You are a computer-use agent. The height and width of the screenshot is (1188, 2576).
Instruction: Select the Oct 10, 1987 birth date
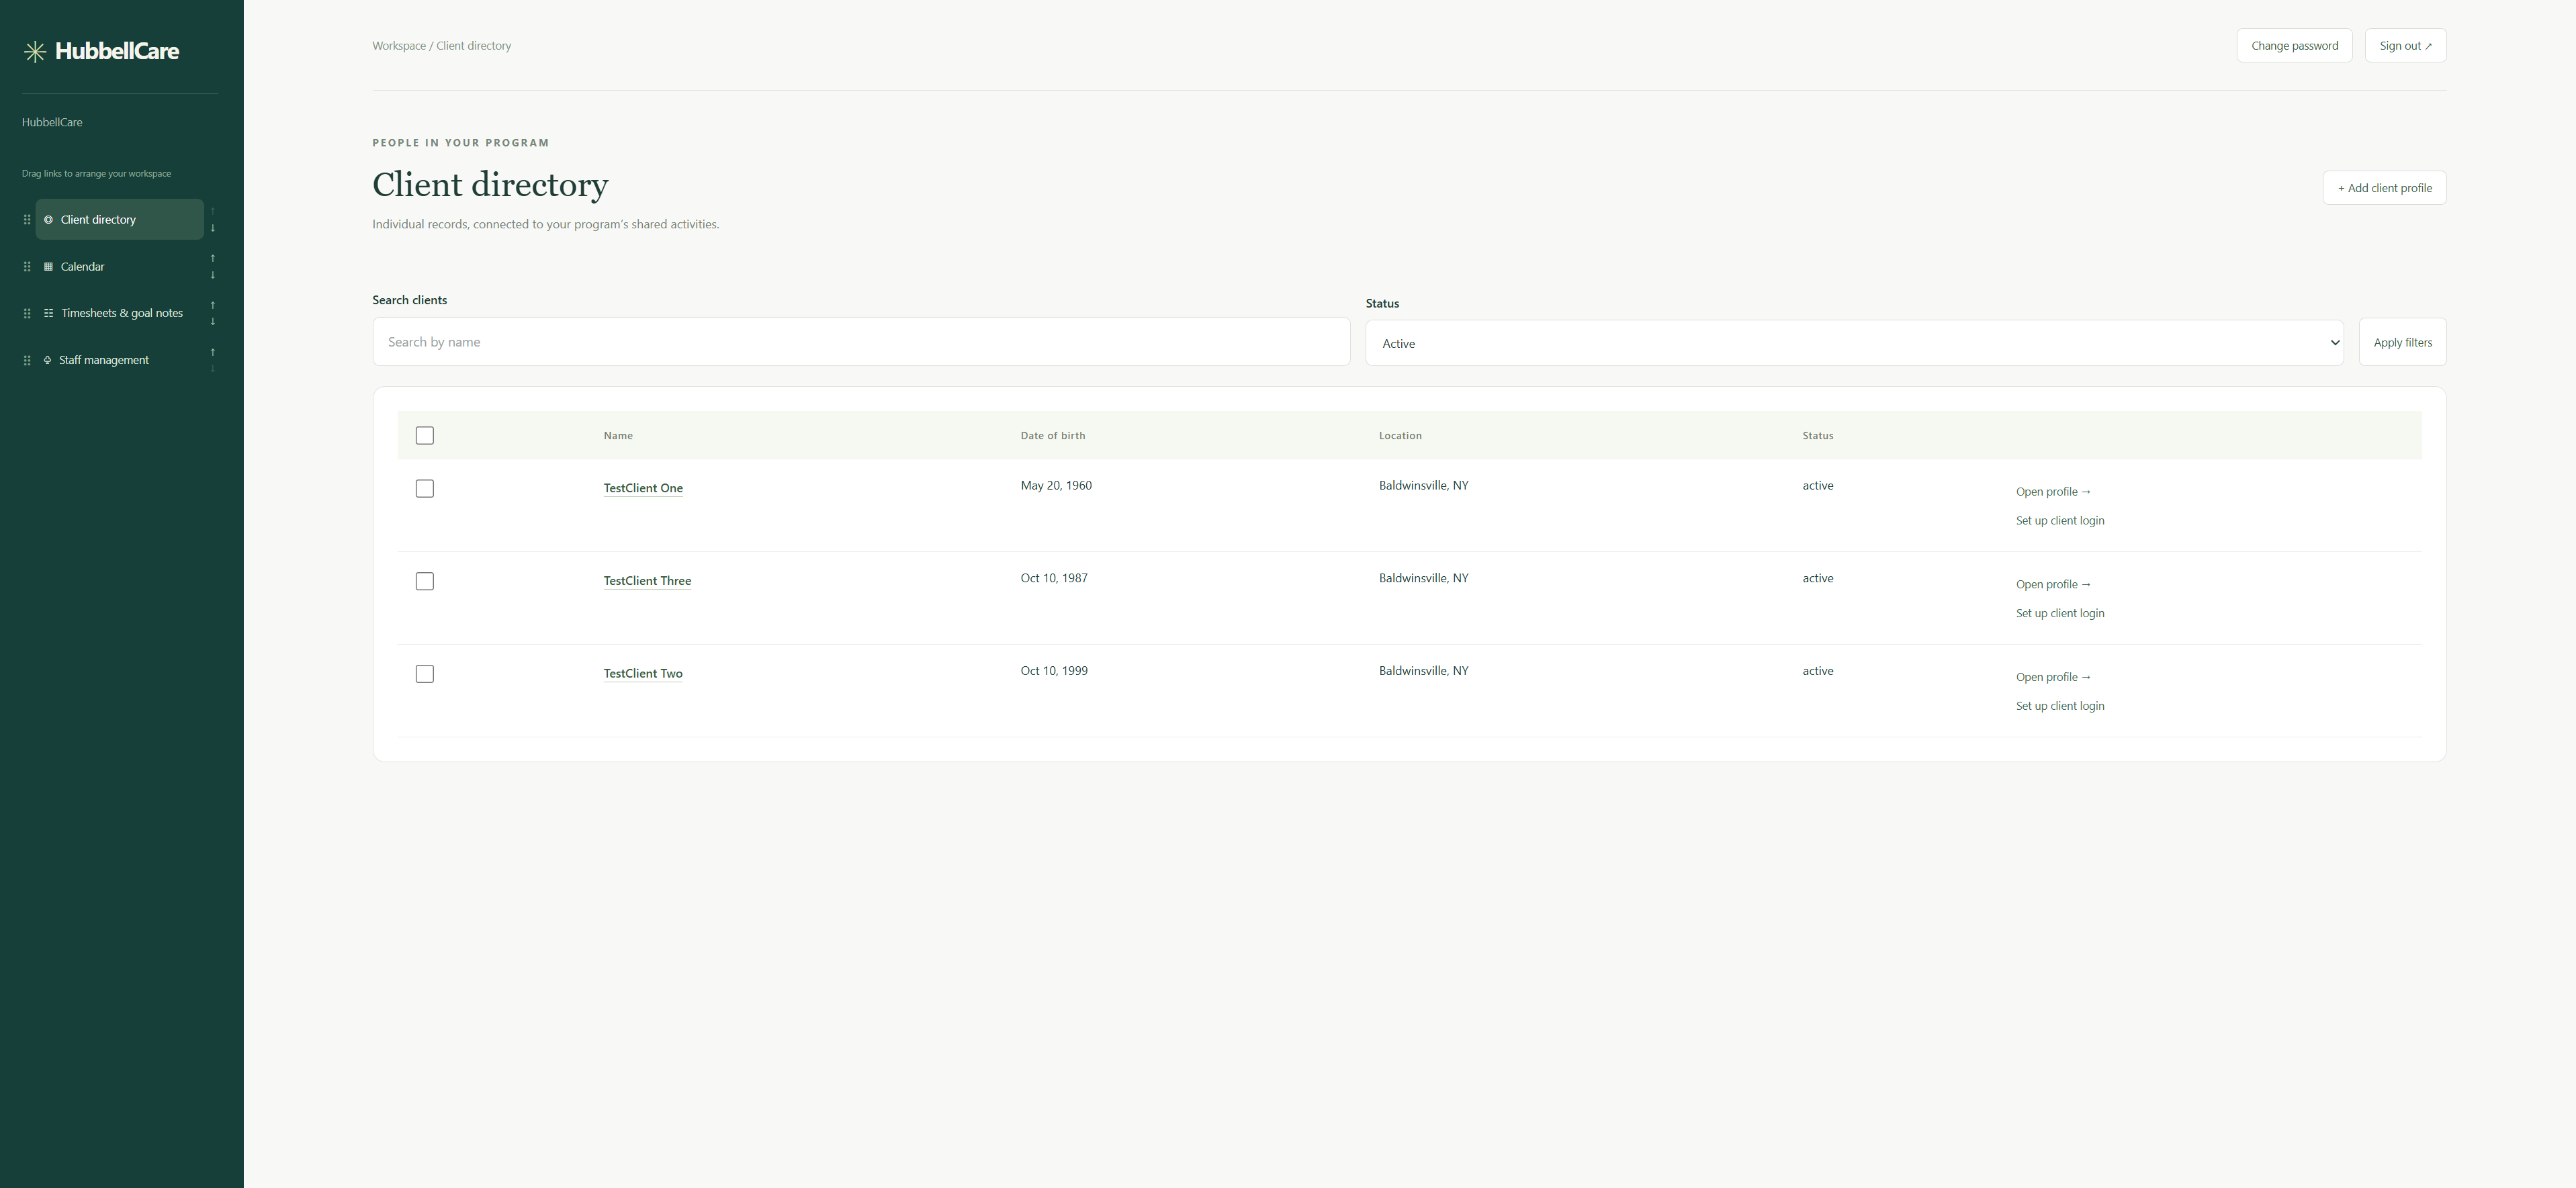pyautogui.click(x=1054, y=579)
